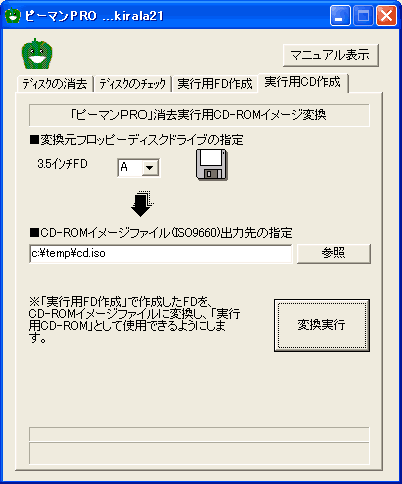Click the マニュアル表示 button
402x484 pixels.
(x=331, y=55)
